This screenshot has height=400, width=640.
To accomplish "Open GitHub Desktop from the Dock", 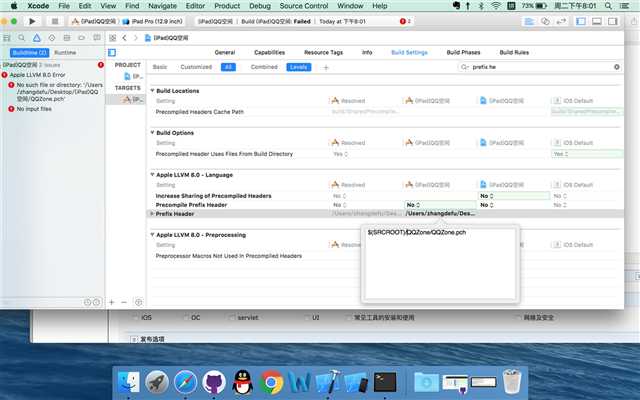I will (x=214, y=383).
